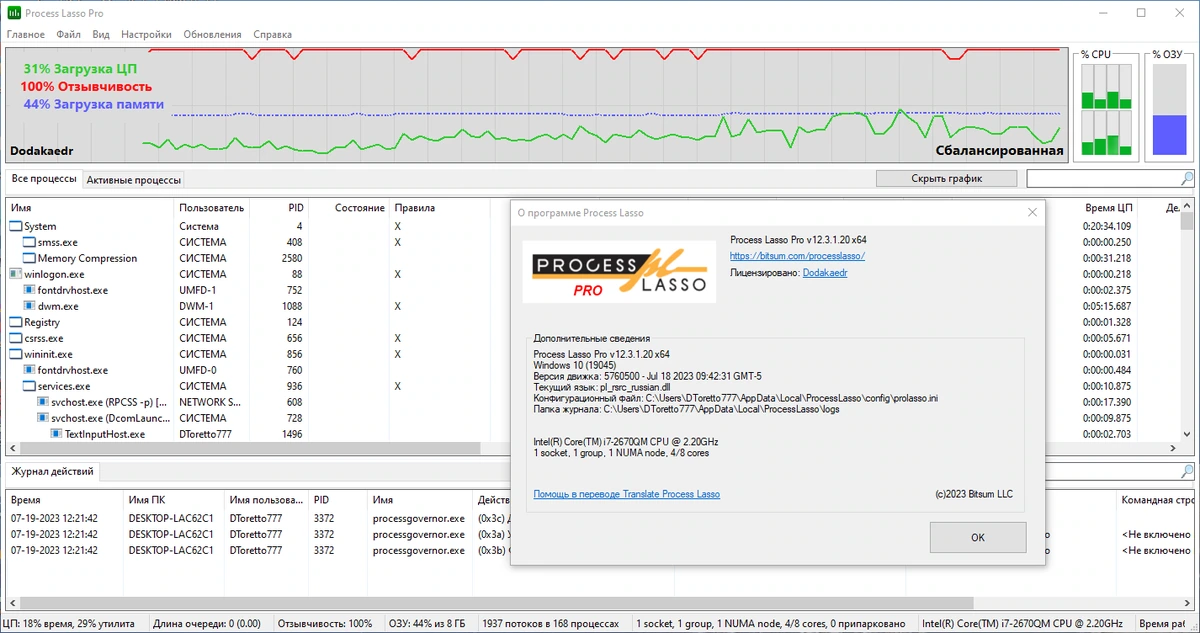Select the Memory Compression process row
This screenshot has width=1200, height=633.
tap(593, 259)
